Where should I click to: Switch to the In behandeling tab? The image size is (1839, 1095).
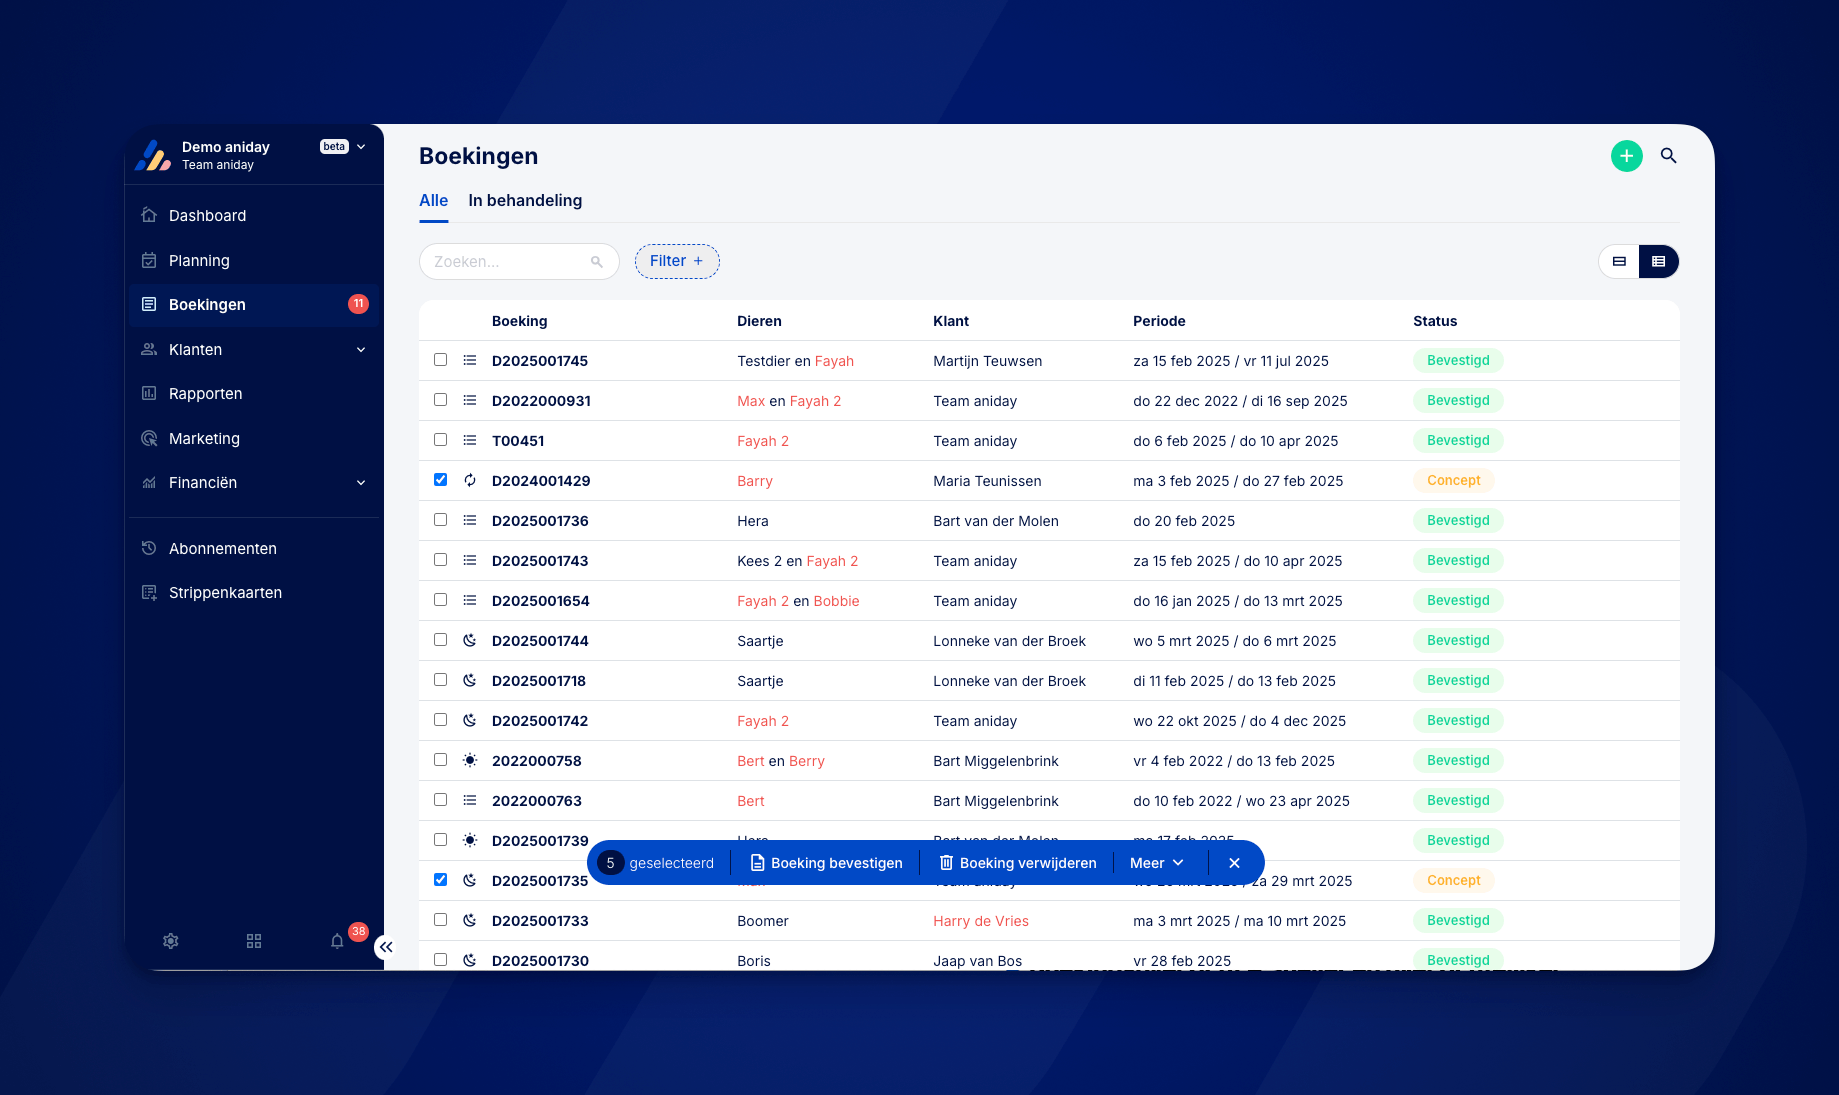click(525, 200)
